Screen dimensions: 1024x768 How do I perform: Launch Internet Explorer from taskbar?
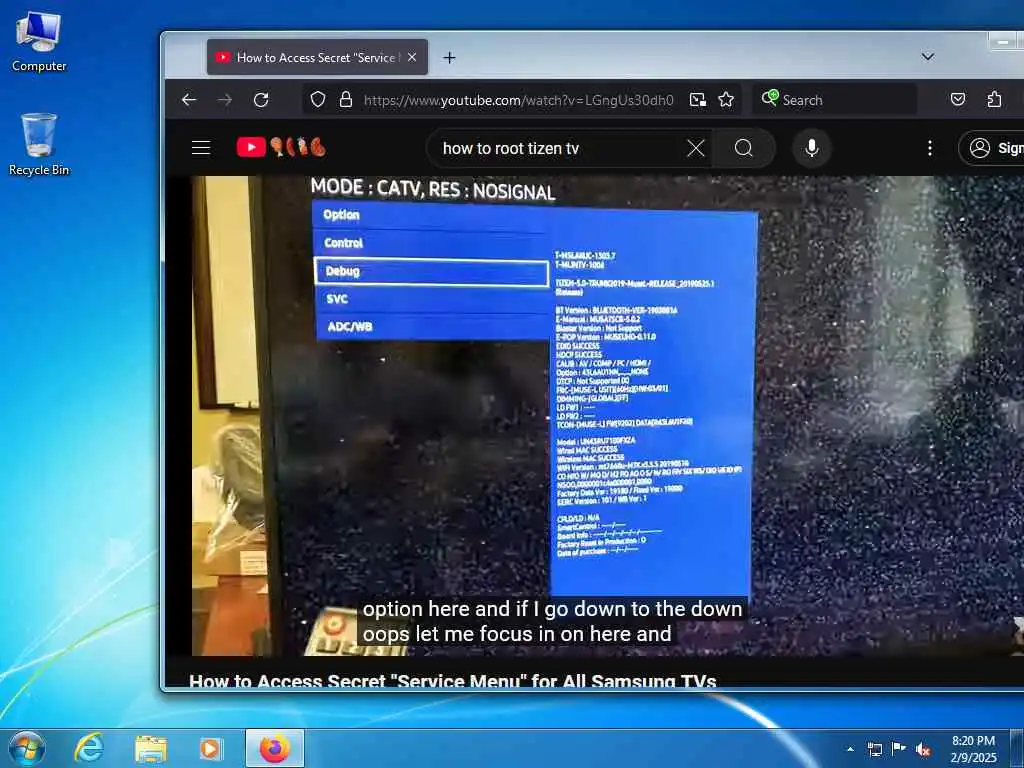click(x=89, y=748)
